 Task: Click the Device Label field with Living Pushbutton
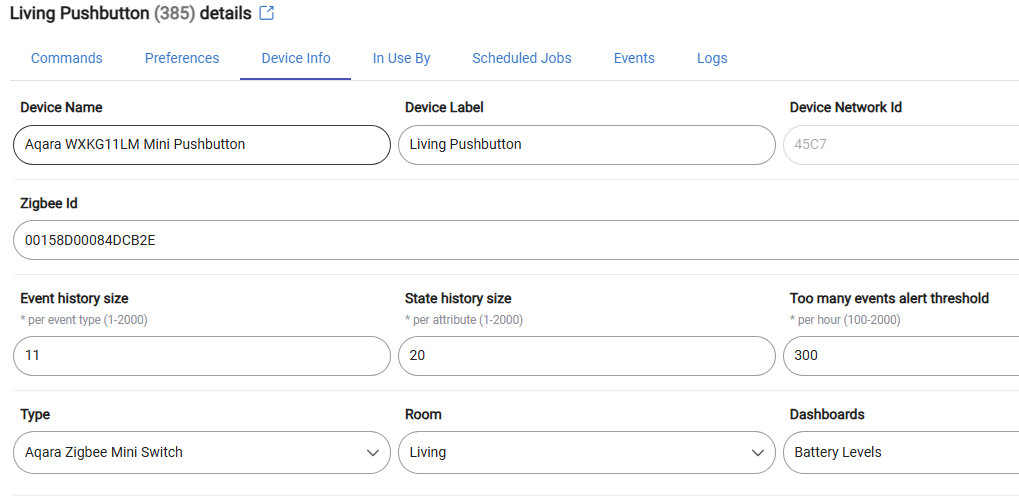587,145
